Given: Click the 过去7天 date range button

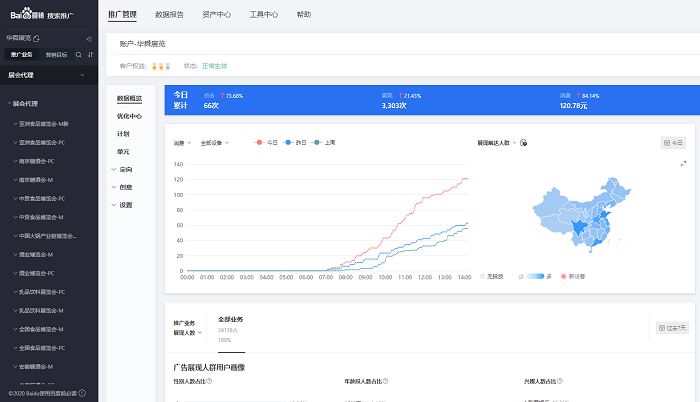Looking at the screenshot, I should click(x=672, y=328).
